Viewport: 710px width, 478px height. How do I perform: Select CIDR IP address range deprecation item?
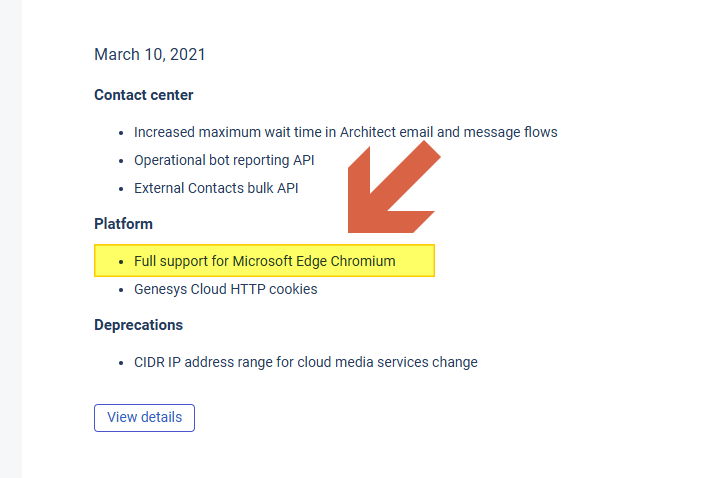pyautogui.click(x=305, y=362)
